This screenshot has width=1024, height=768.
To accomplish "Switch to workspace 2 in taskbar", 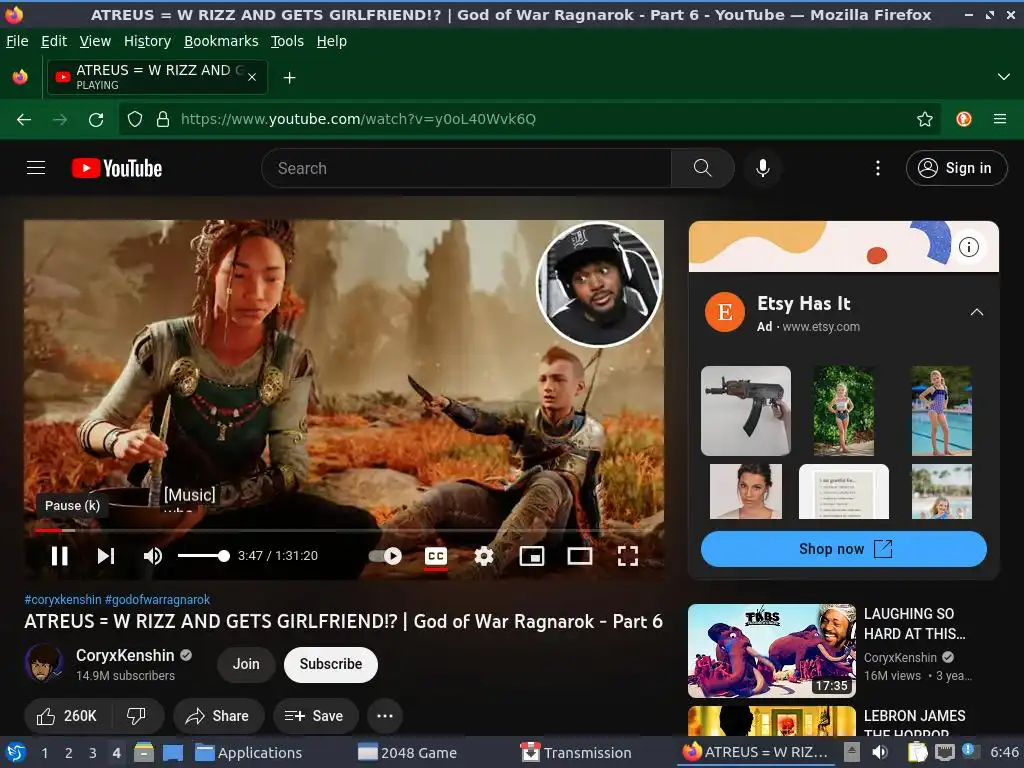I will pos(69,753).
